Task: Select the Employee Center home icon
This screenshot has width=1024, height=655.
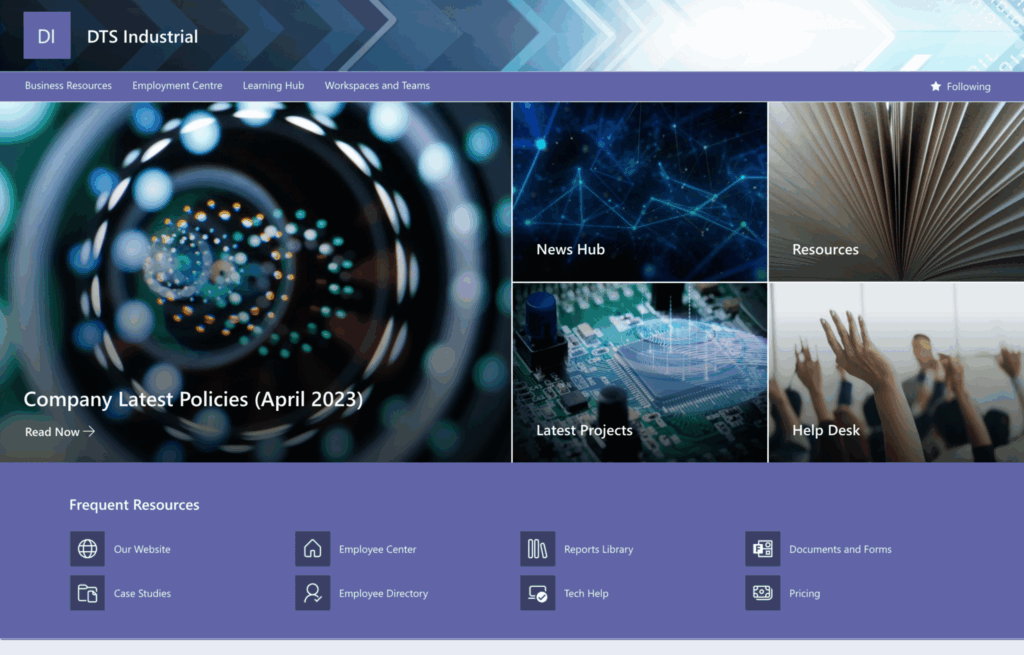Action: [x=312, y=549]
